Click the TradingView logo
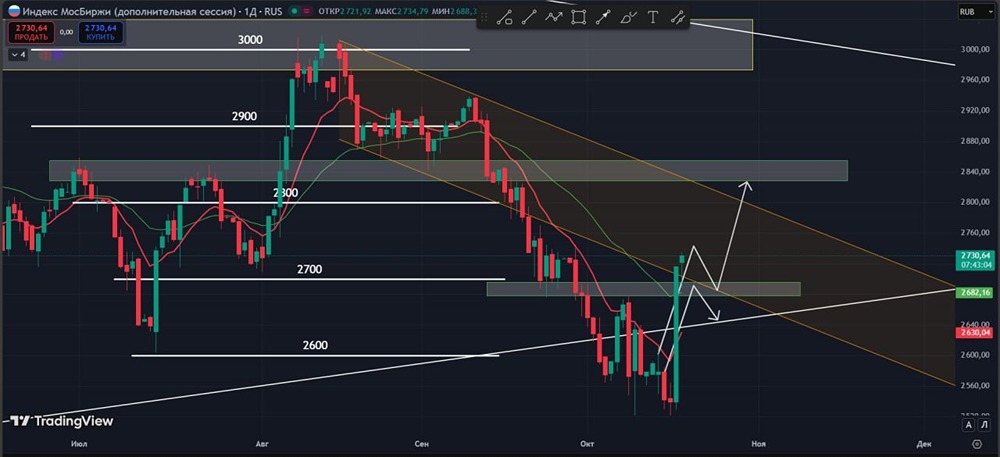1000x457 pixels. tap(62, 421)
